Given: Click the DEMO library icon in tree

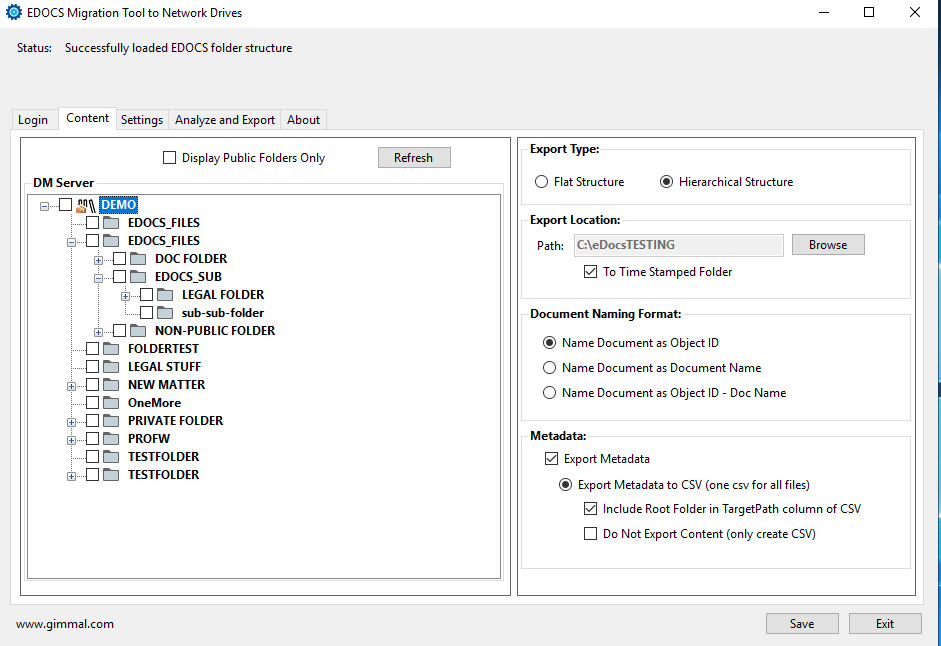Looking at the screenshot, I should click(x=85, y=205).
